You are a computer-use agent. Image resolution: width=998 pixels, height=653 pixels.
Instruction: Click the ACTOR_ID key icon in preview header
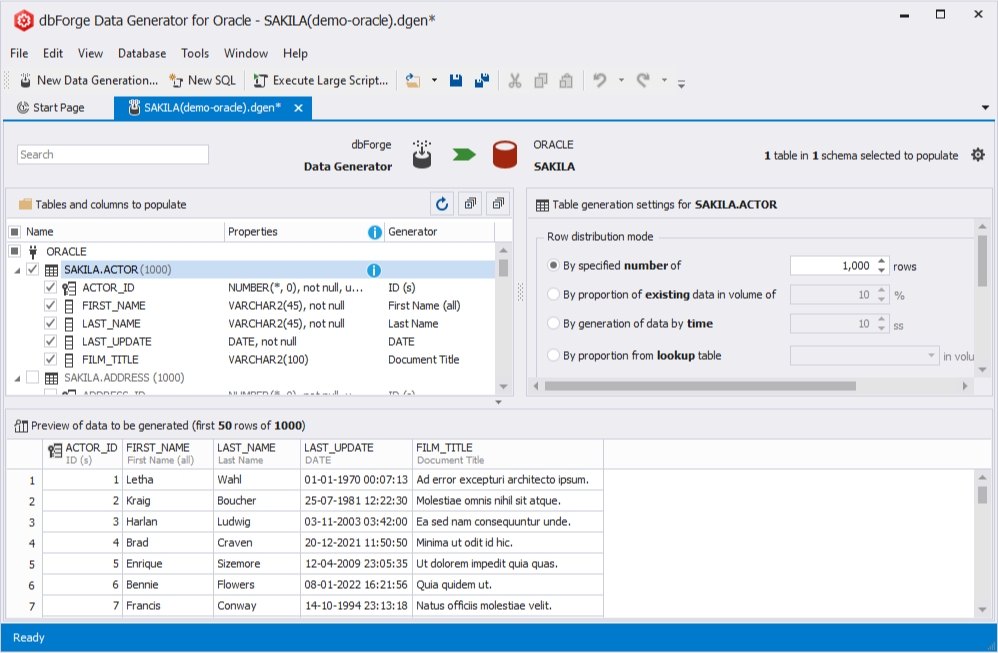click(55, 451)
